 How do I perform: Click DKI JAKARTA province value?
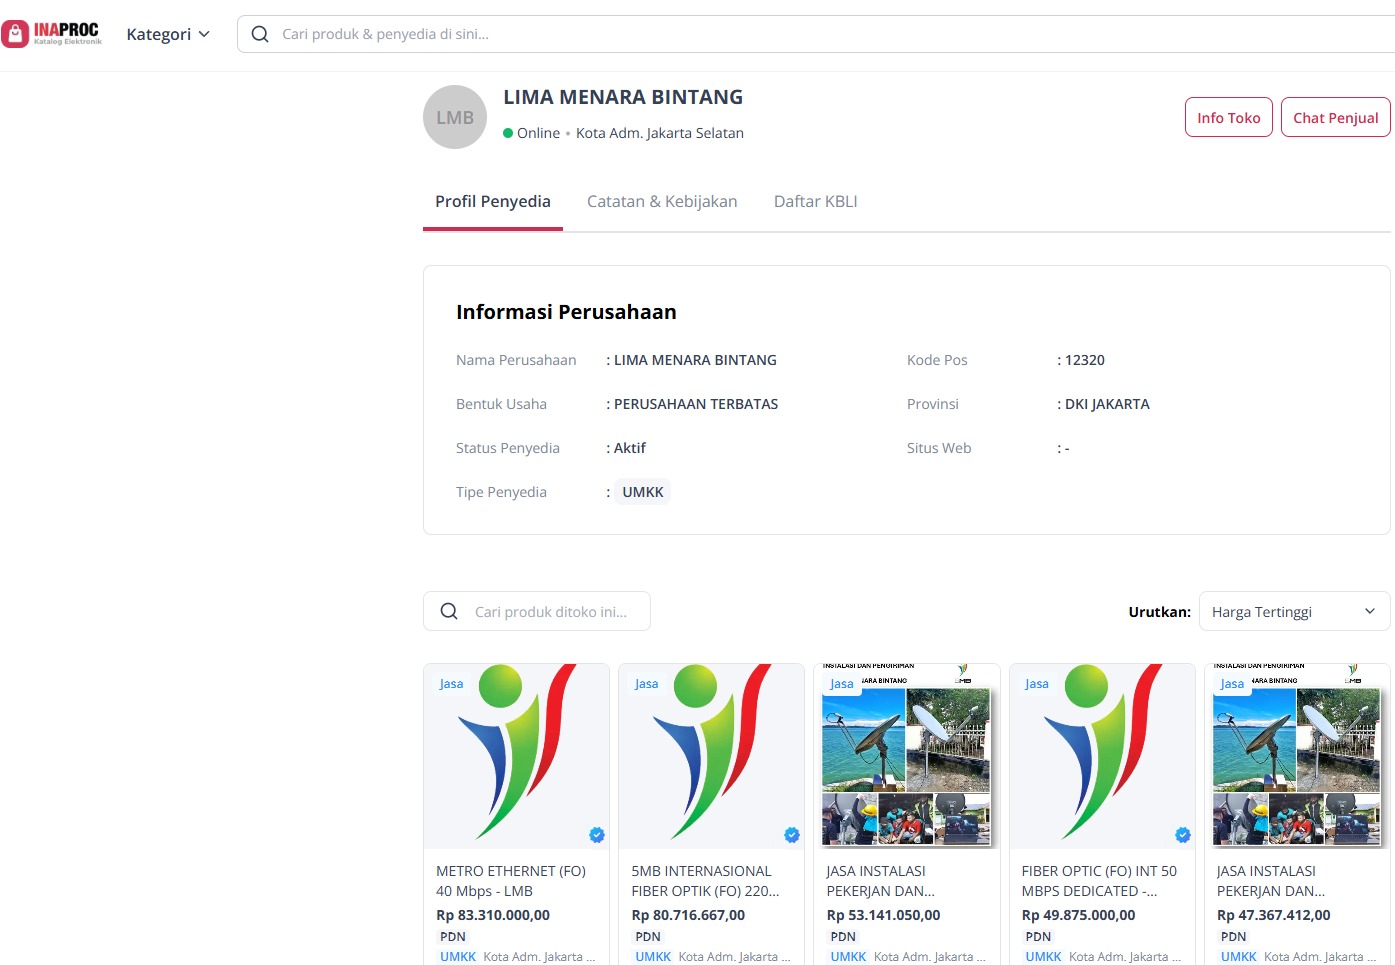pyautogui.click(x=1107, y=404)
